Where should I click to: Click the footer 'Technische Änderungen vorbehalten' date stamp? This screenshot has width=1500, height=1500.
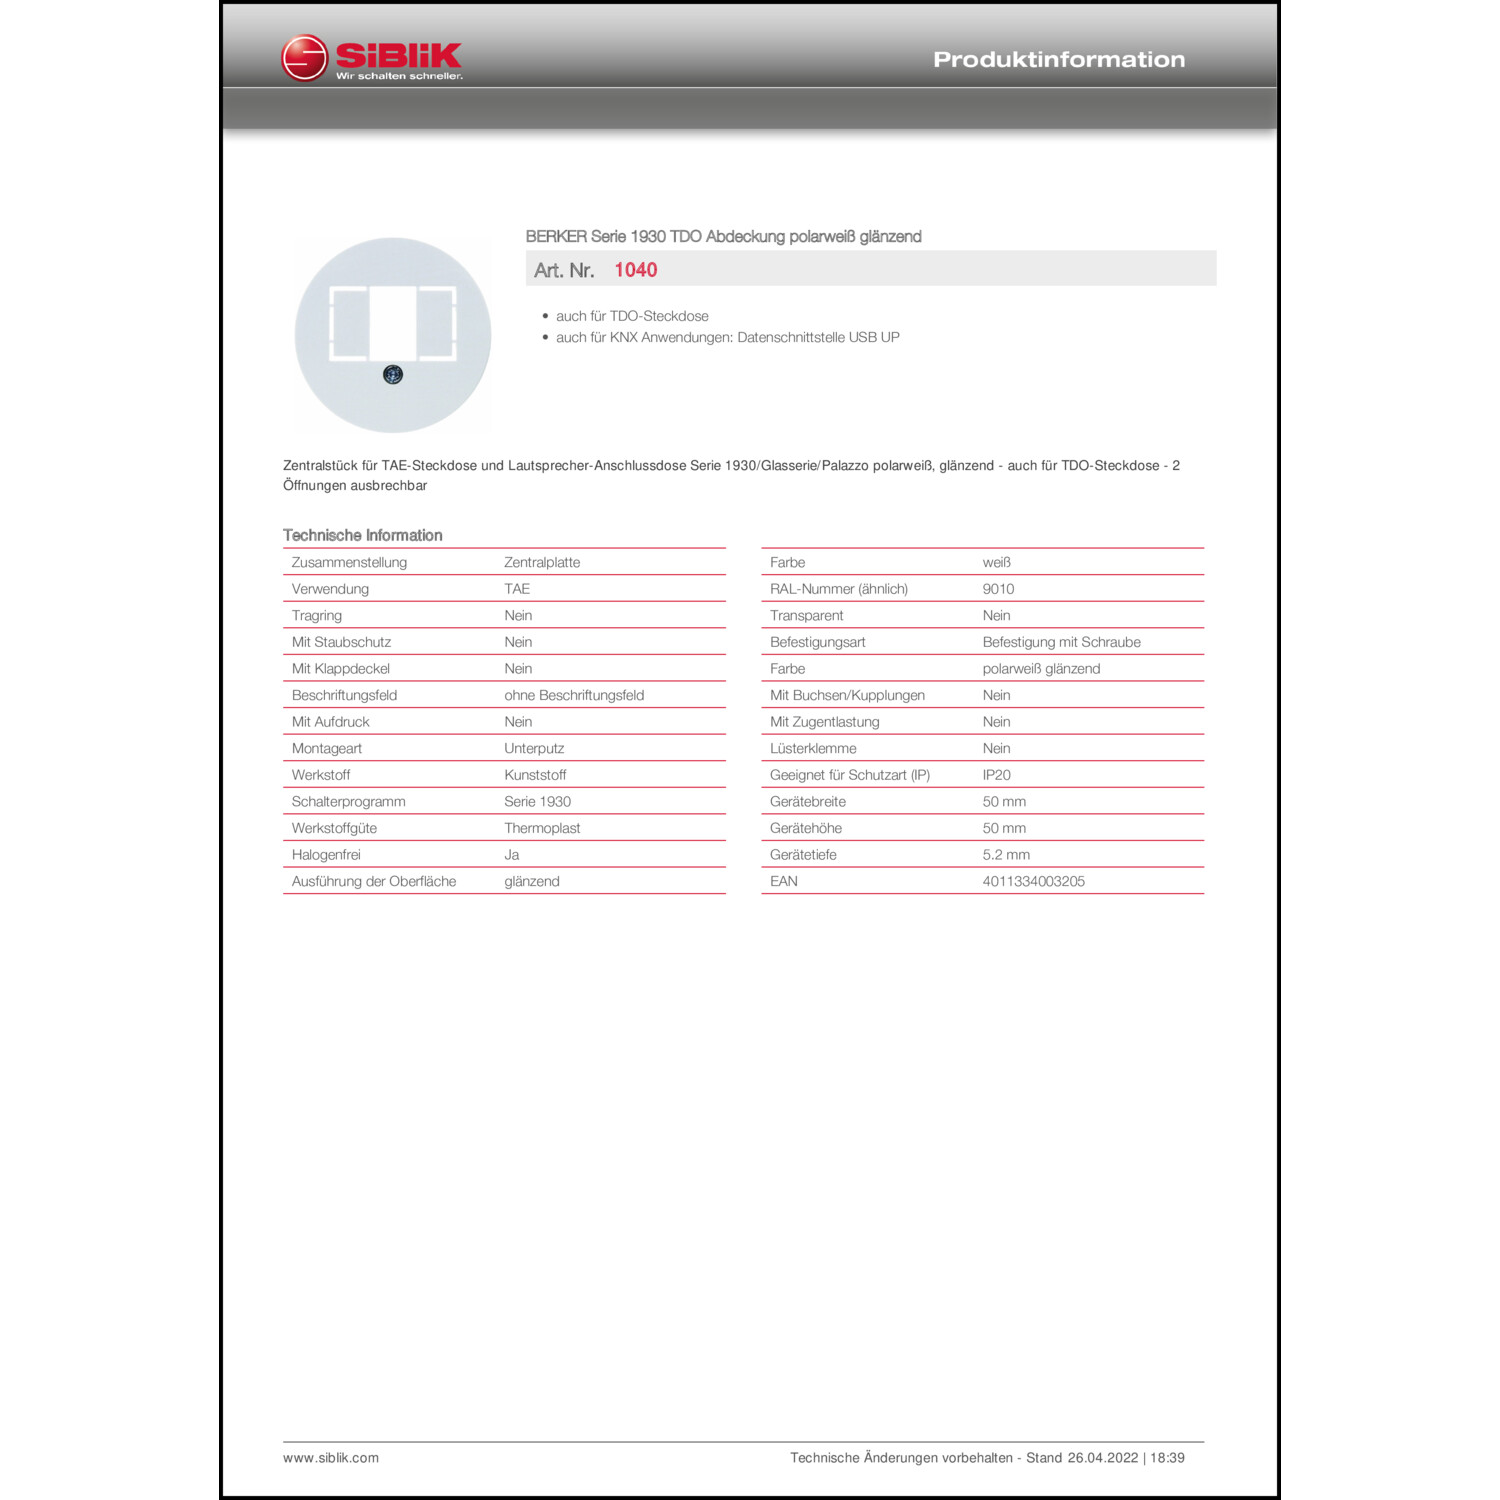point(987,1458)
